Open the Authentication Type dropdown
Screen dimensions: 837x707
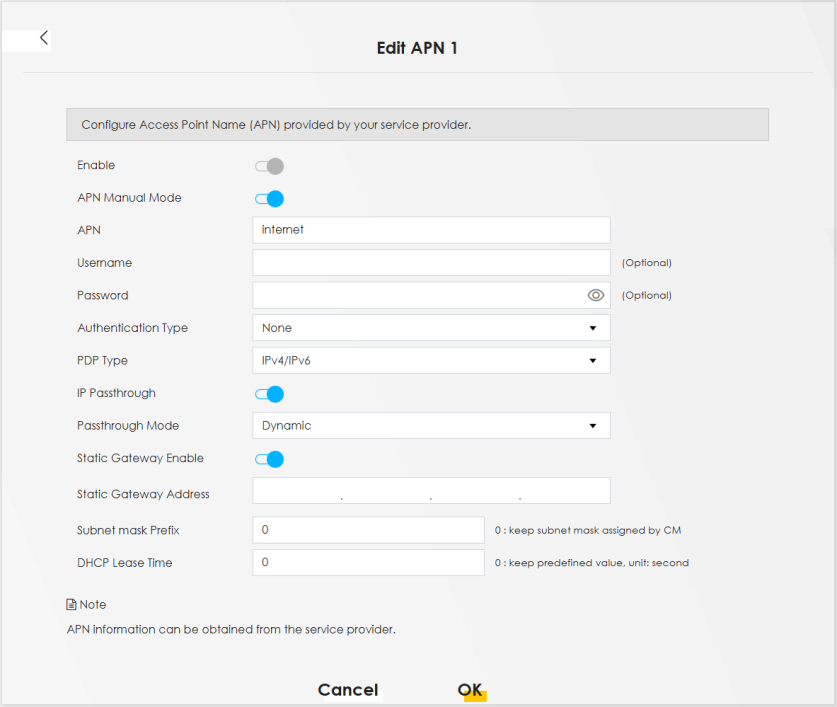(x=431, y=328)
